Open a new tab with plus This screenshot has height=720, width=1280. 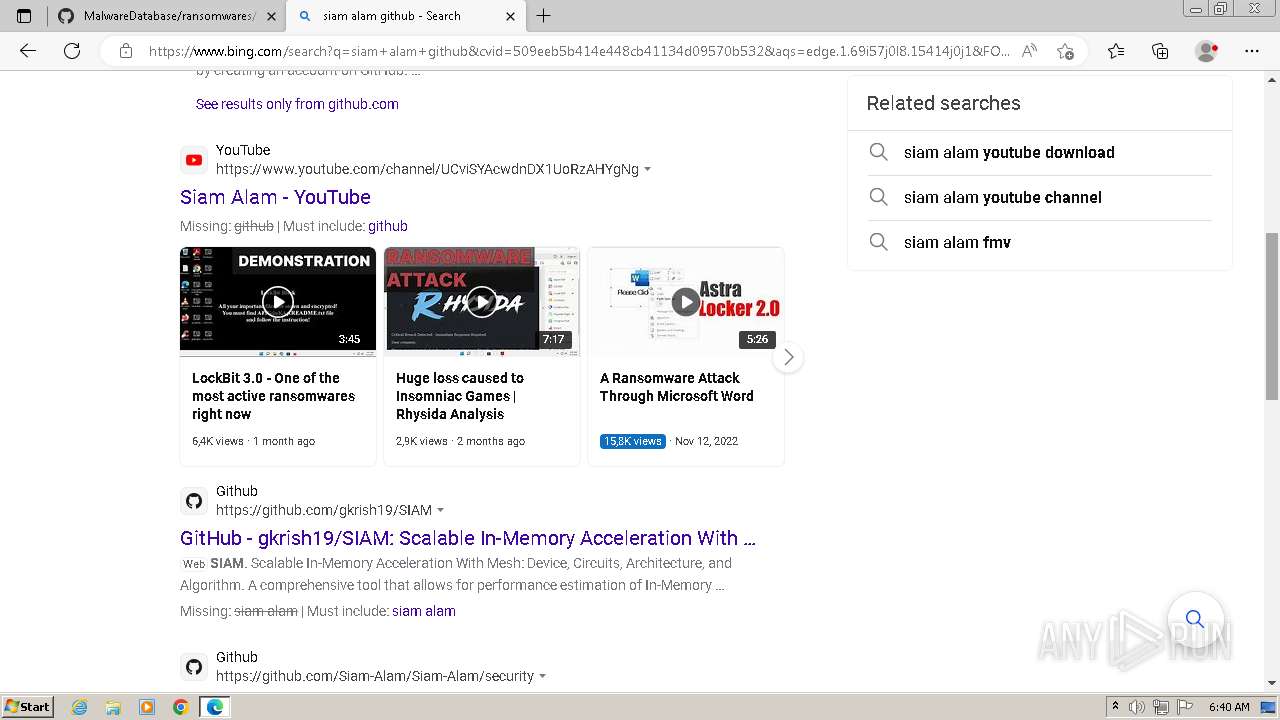click(x=544, y=16)
